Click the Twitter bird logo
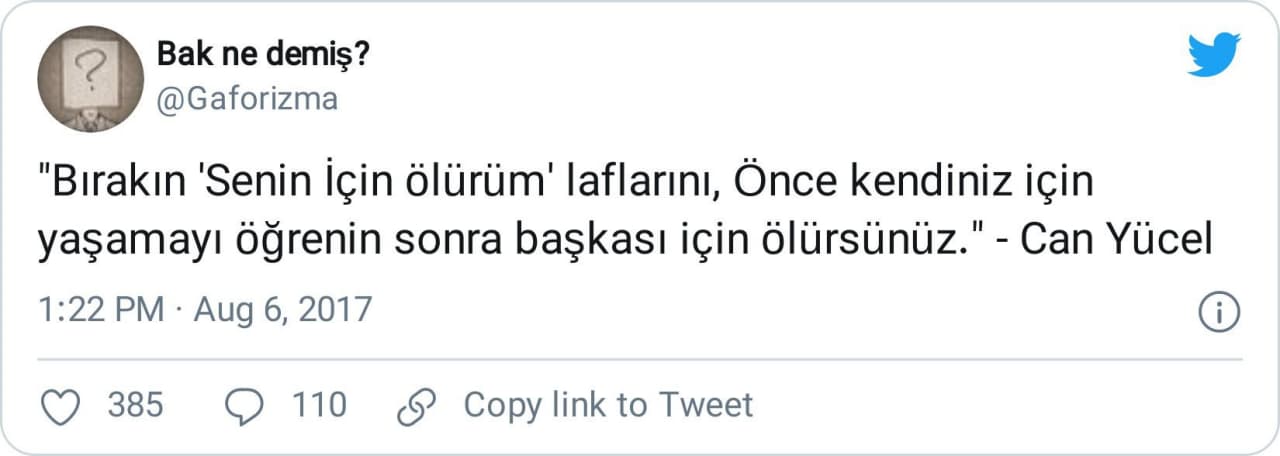 point(1214,54)
